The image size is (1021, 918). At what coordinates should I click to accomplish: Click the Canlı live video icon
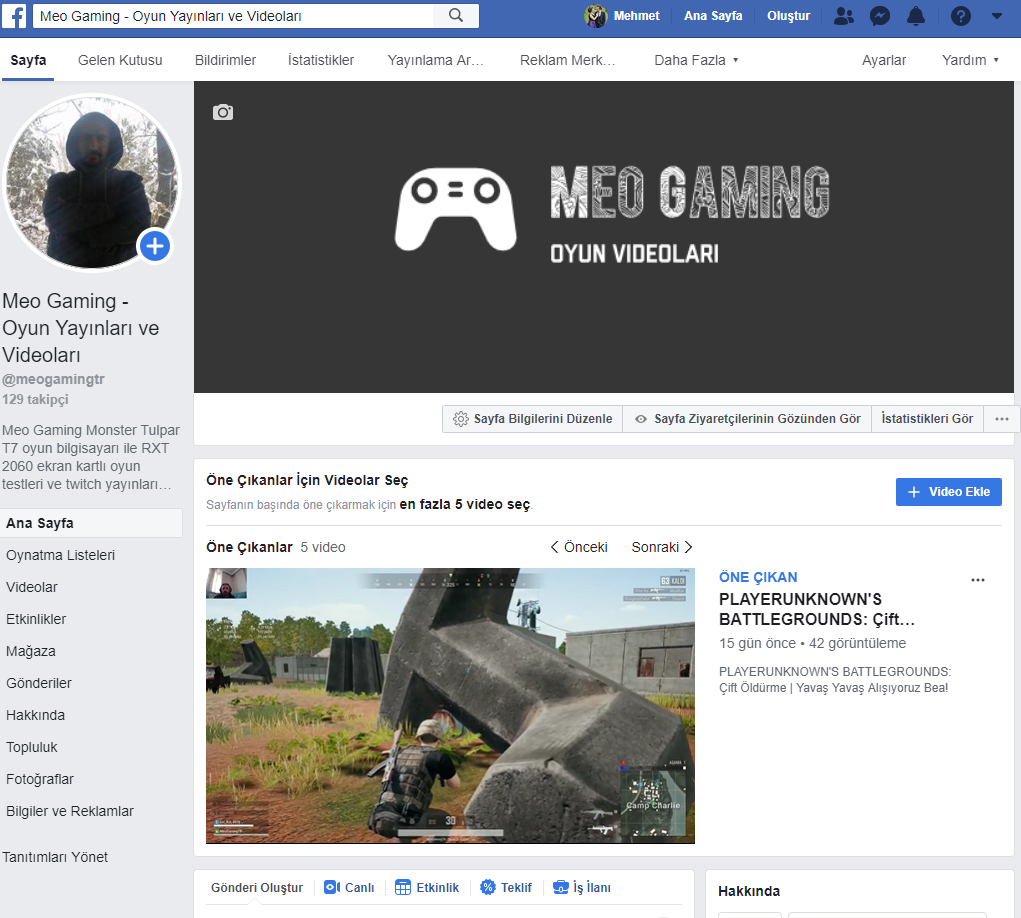(x=332, y=887)
